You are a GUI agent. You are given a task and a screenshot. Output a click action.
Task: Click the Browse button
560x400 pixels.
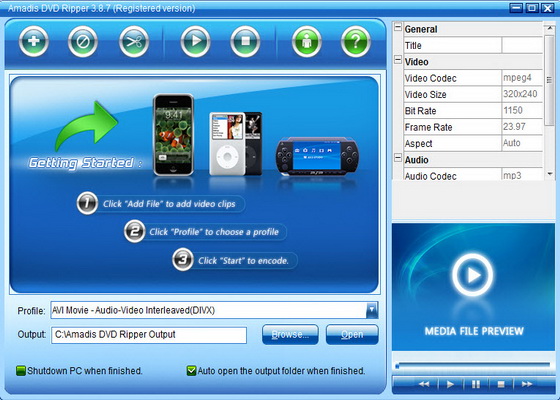point(290,335)
